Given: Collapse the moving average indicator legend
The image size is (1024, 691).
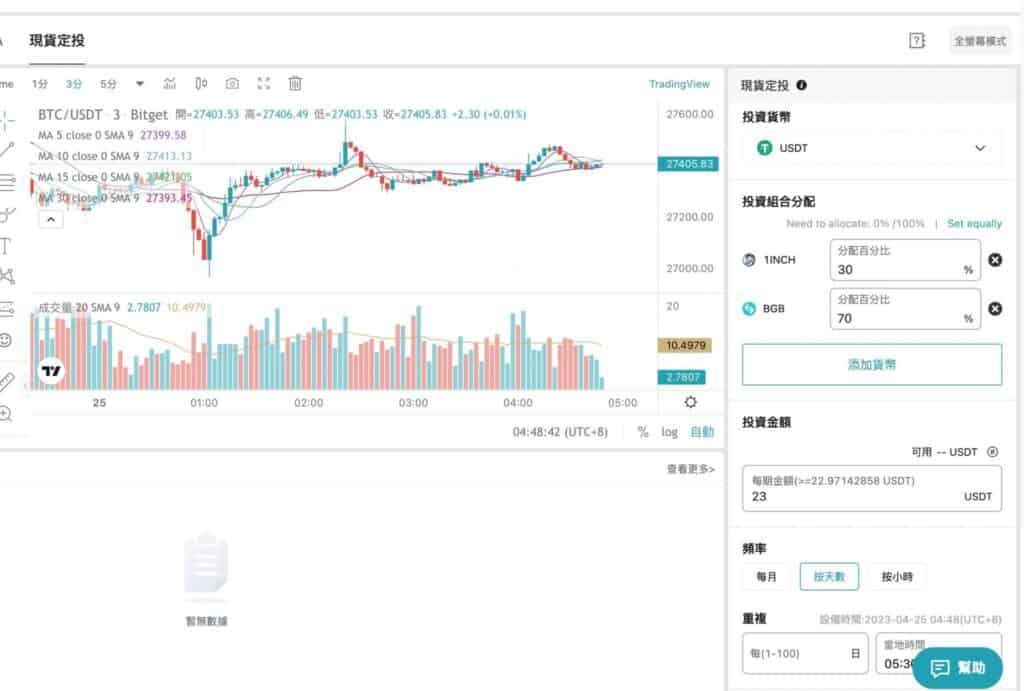Looking at the screenshot, I should [x=51, y=219].
